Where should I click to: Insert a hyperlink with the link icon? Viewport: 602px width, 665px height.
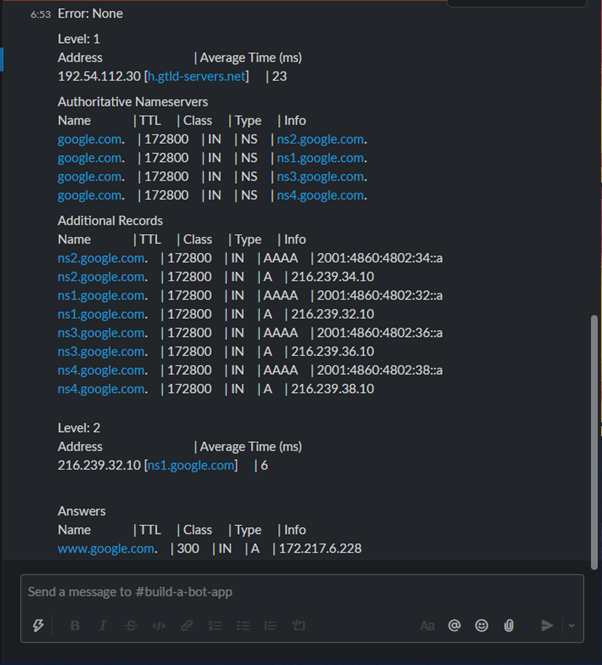[187, 626]
